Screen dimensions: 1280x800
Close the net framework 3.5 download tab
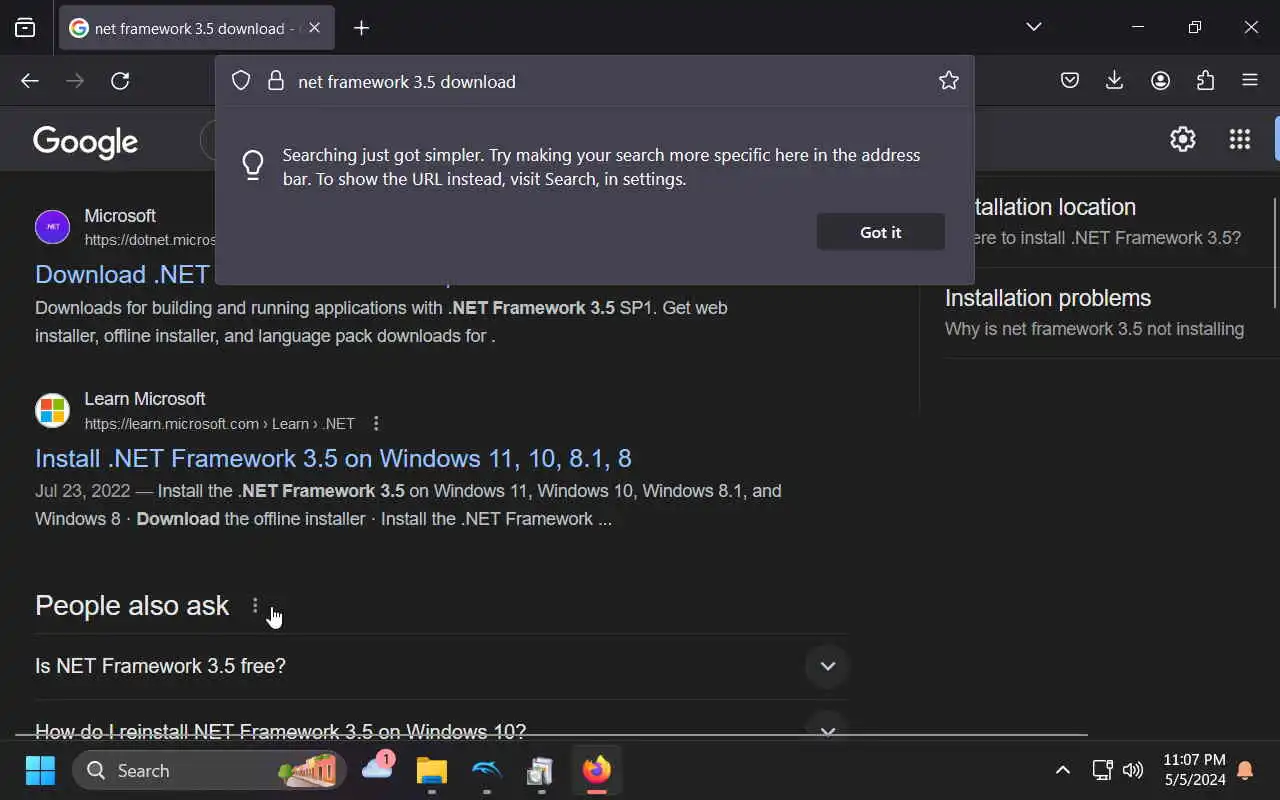click(x=314, y=28)
